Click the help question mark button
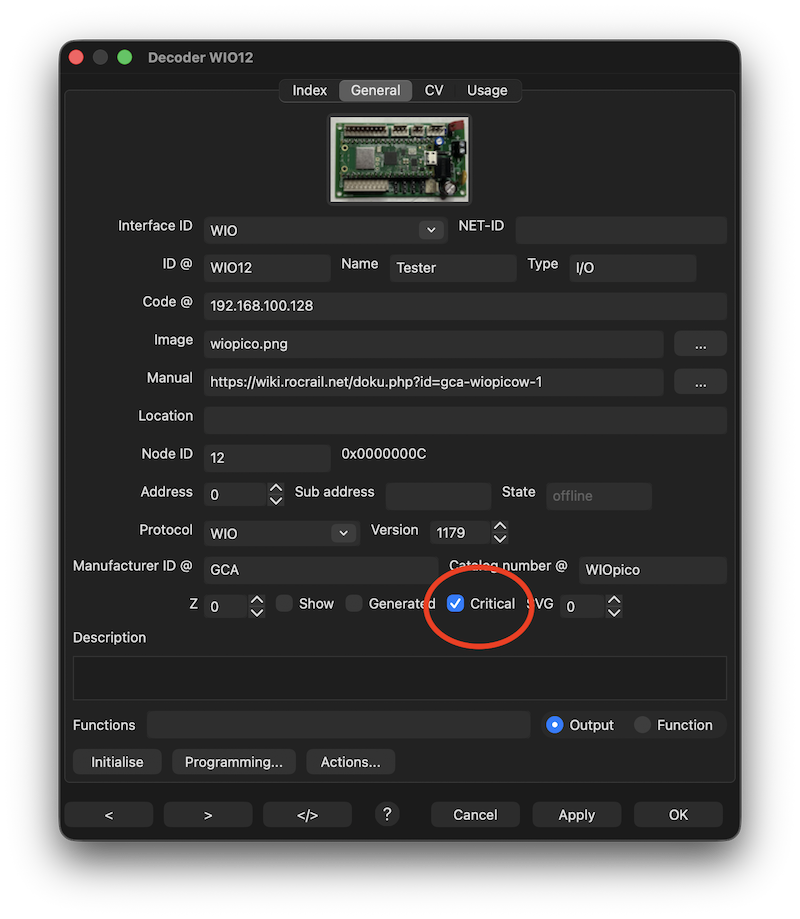 coord(387,814)
